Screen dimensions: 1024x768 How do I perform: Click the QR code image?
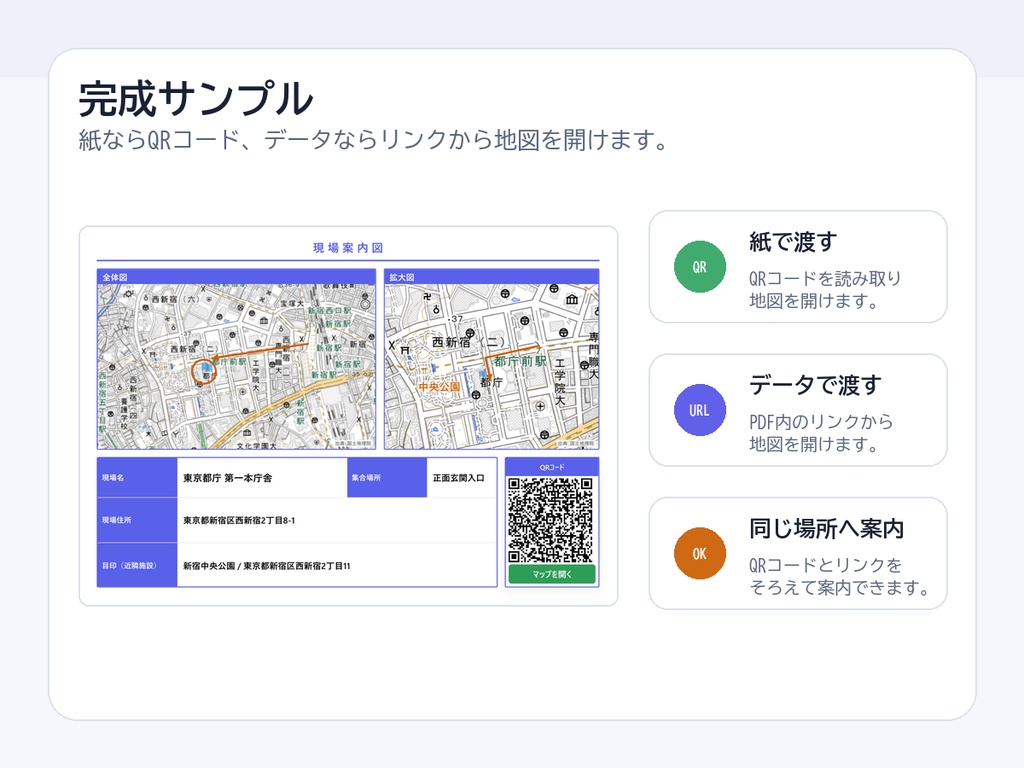coord(551,520)
